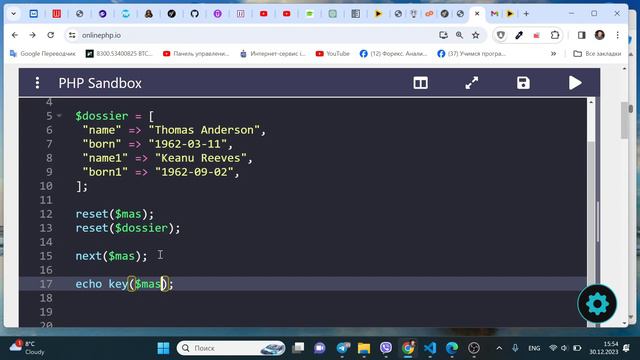Open OBS Studio from taskbar

click(474, 348)
